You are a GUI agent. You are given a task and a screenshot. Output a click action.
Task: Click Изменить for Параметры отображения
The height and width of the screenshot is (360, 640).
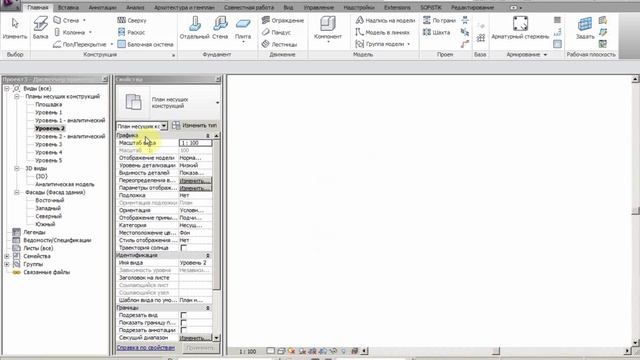coord(195,188)
